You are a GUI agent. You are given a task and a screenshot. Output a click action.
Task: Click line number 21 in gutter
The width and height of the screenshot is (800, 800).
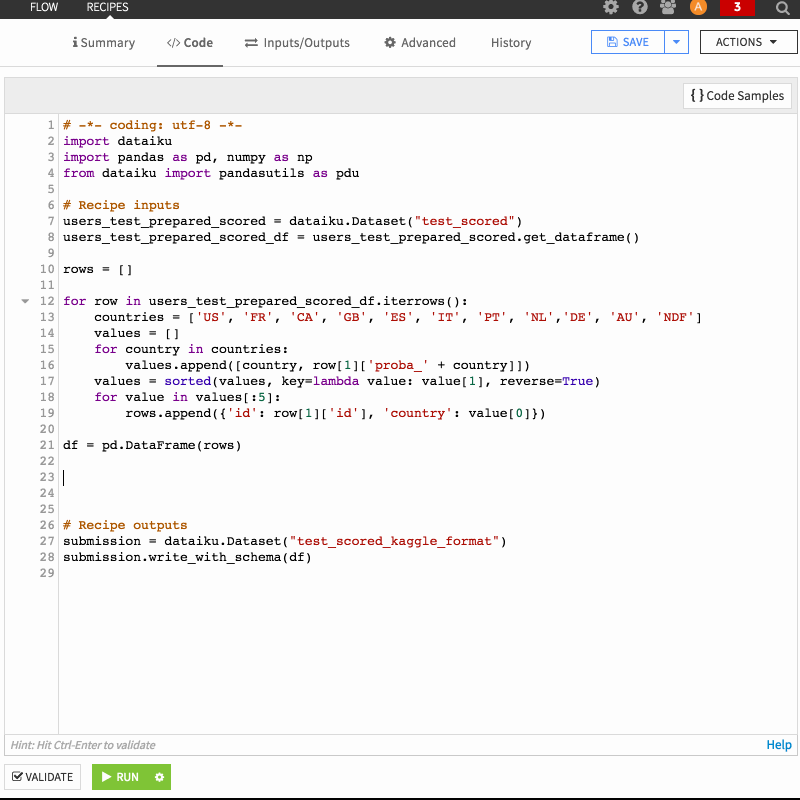coord(47,445)
